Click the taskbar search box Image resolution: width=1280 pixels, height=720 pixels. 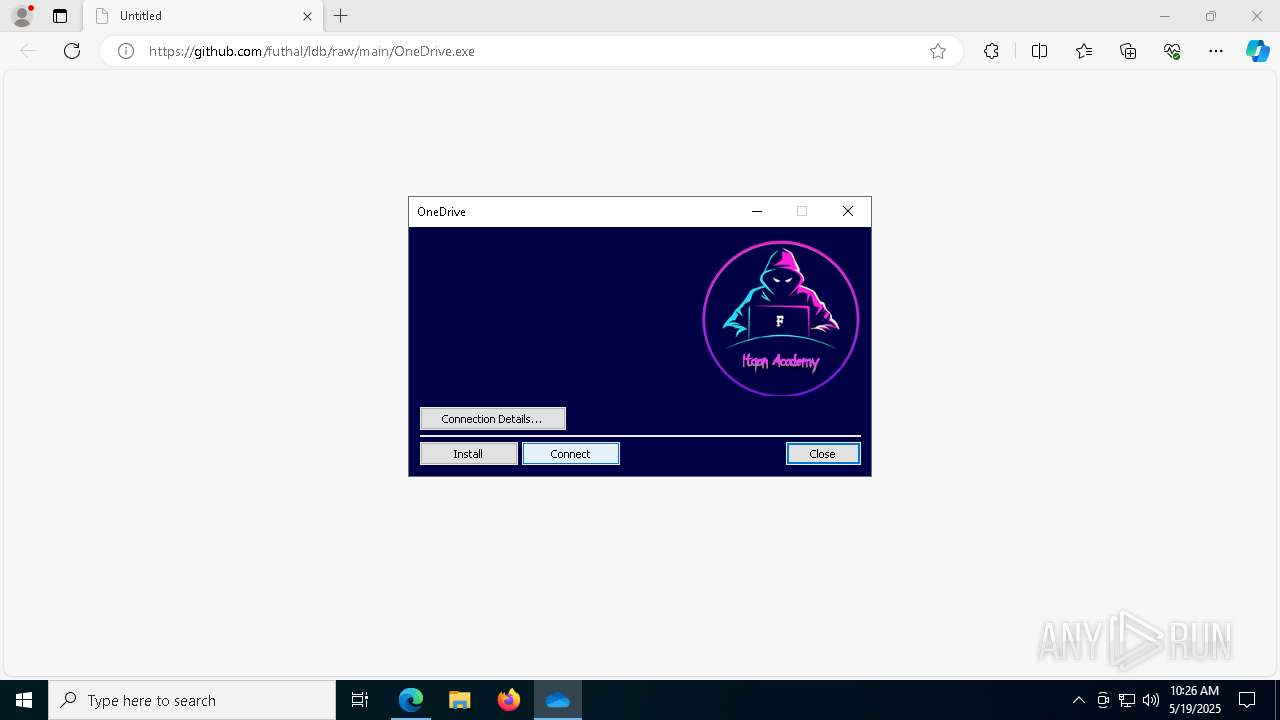click(192, 700)
